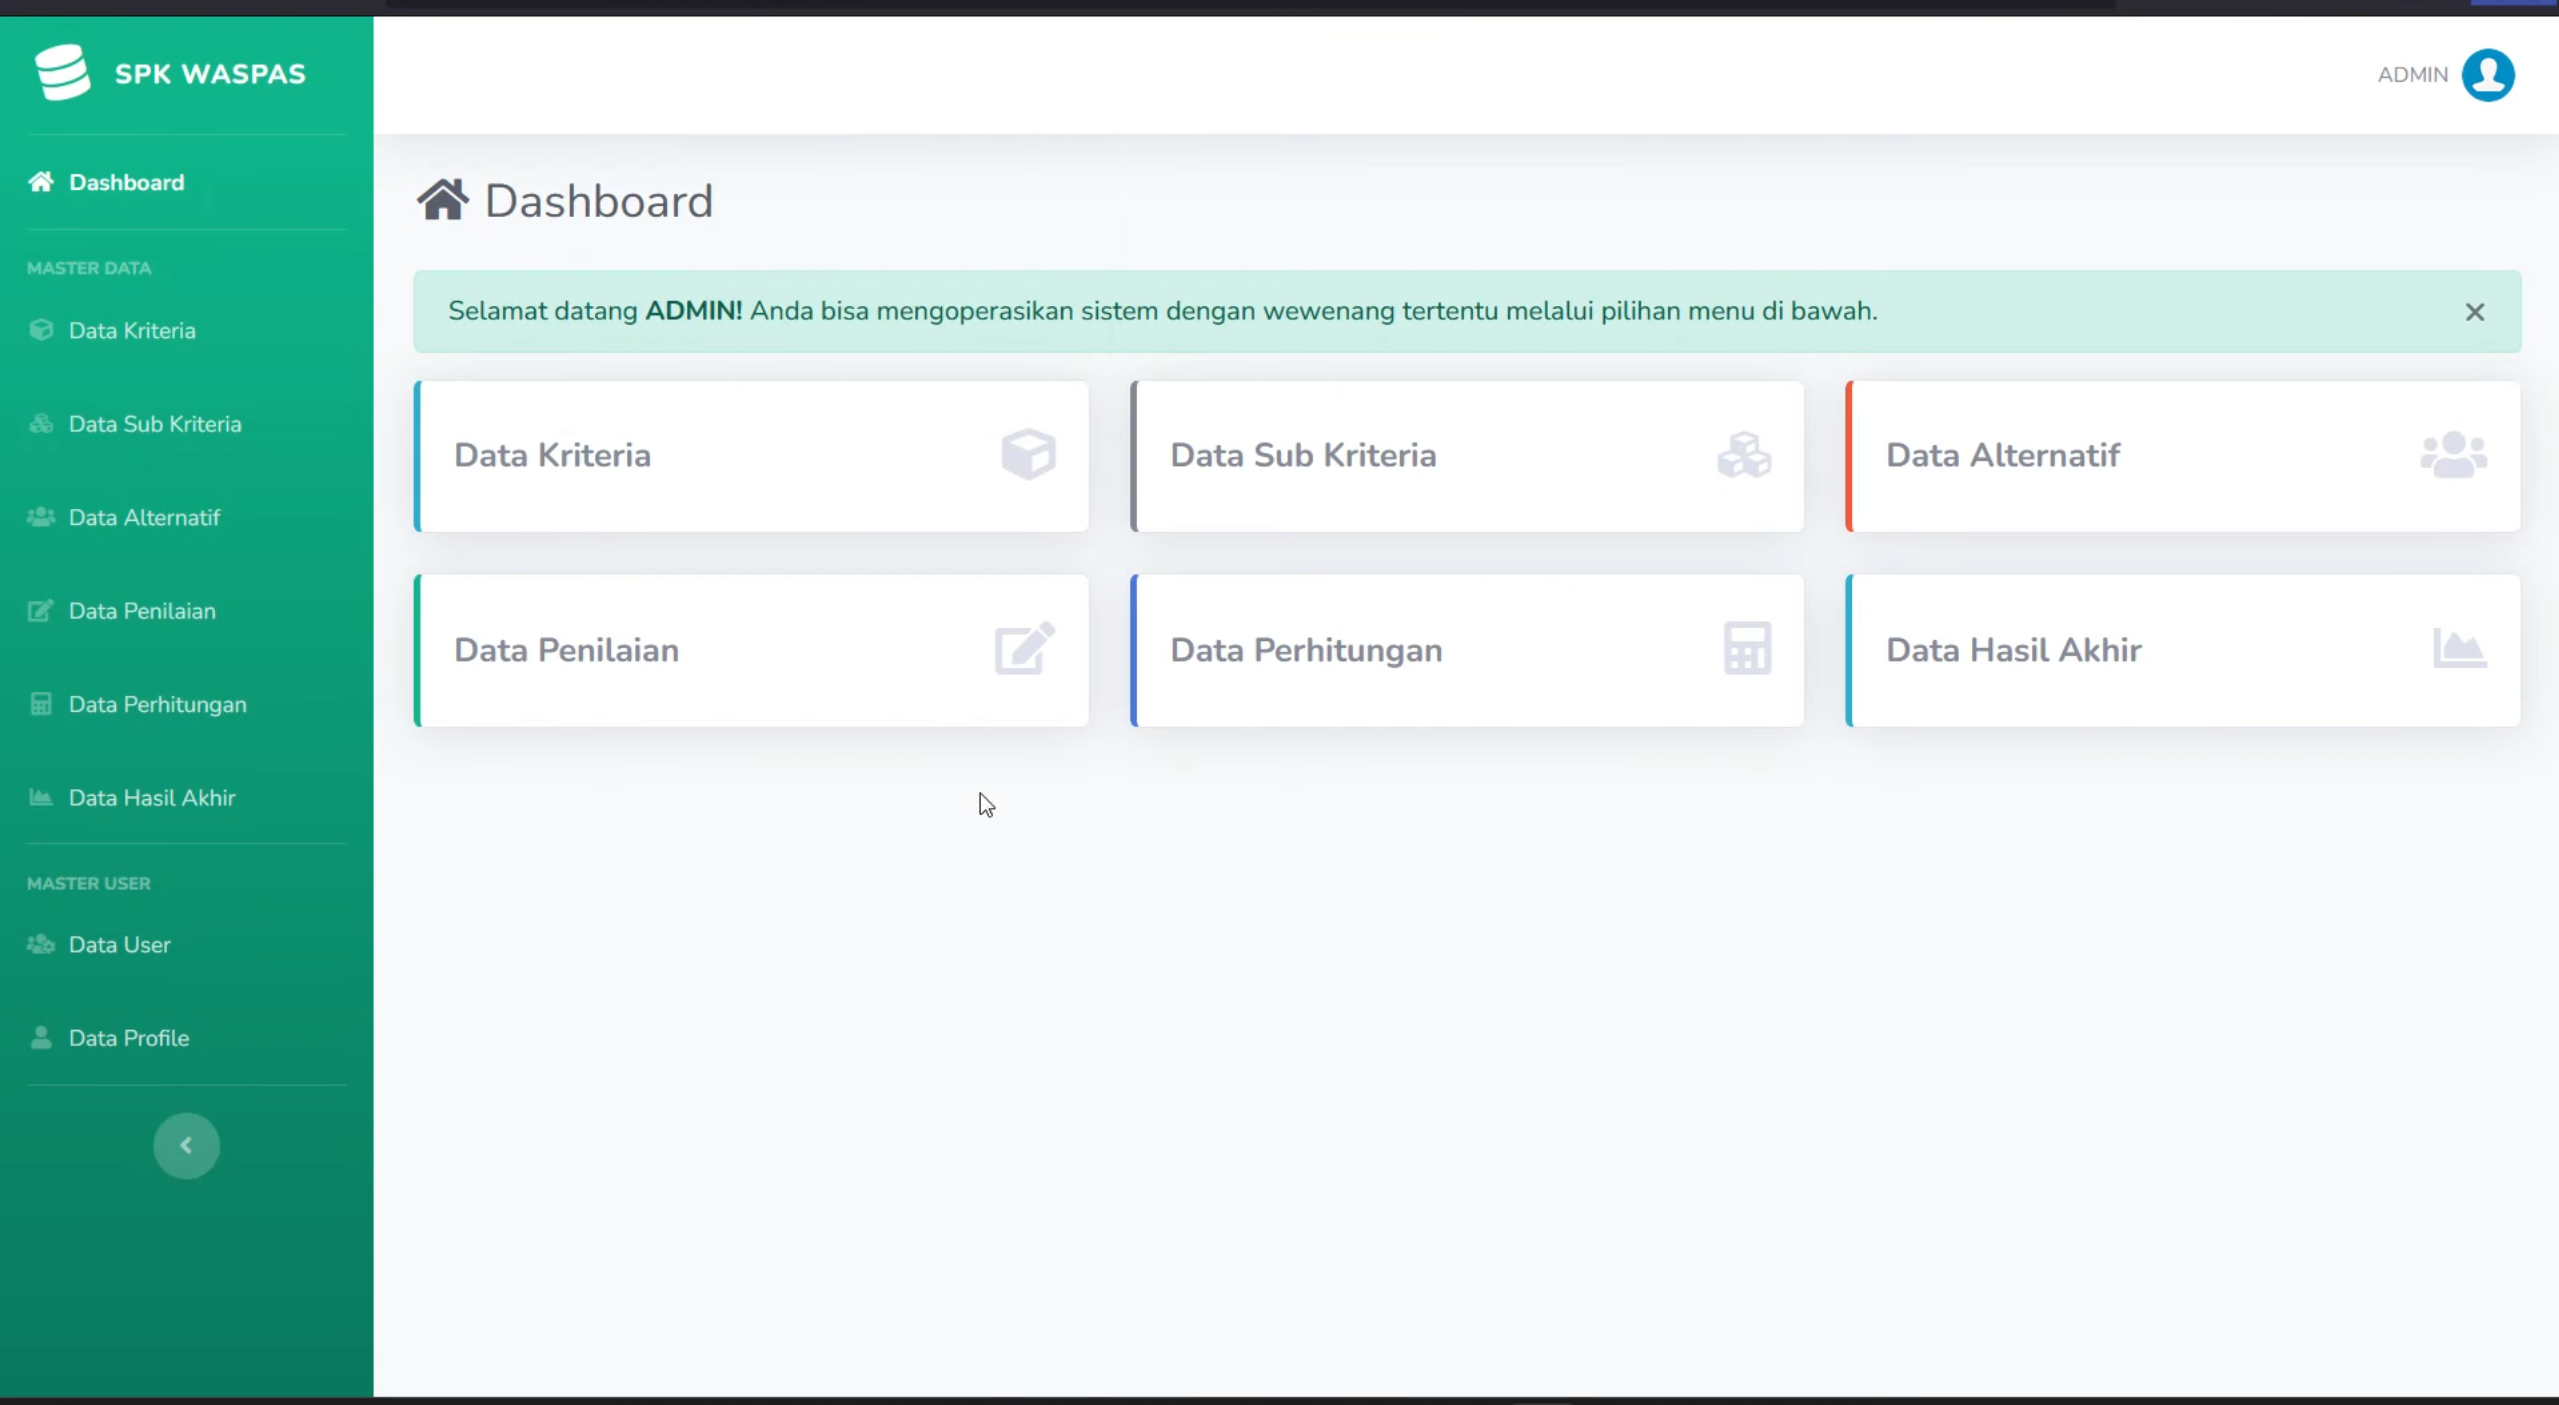
Task: Dismiss the Selamat datang welcome alert
Action: tap(2475, 312)
